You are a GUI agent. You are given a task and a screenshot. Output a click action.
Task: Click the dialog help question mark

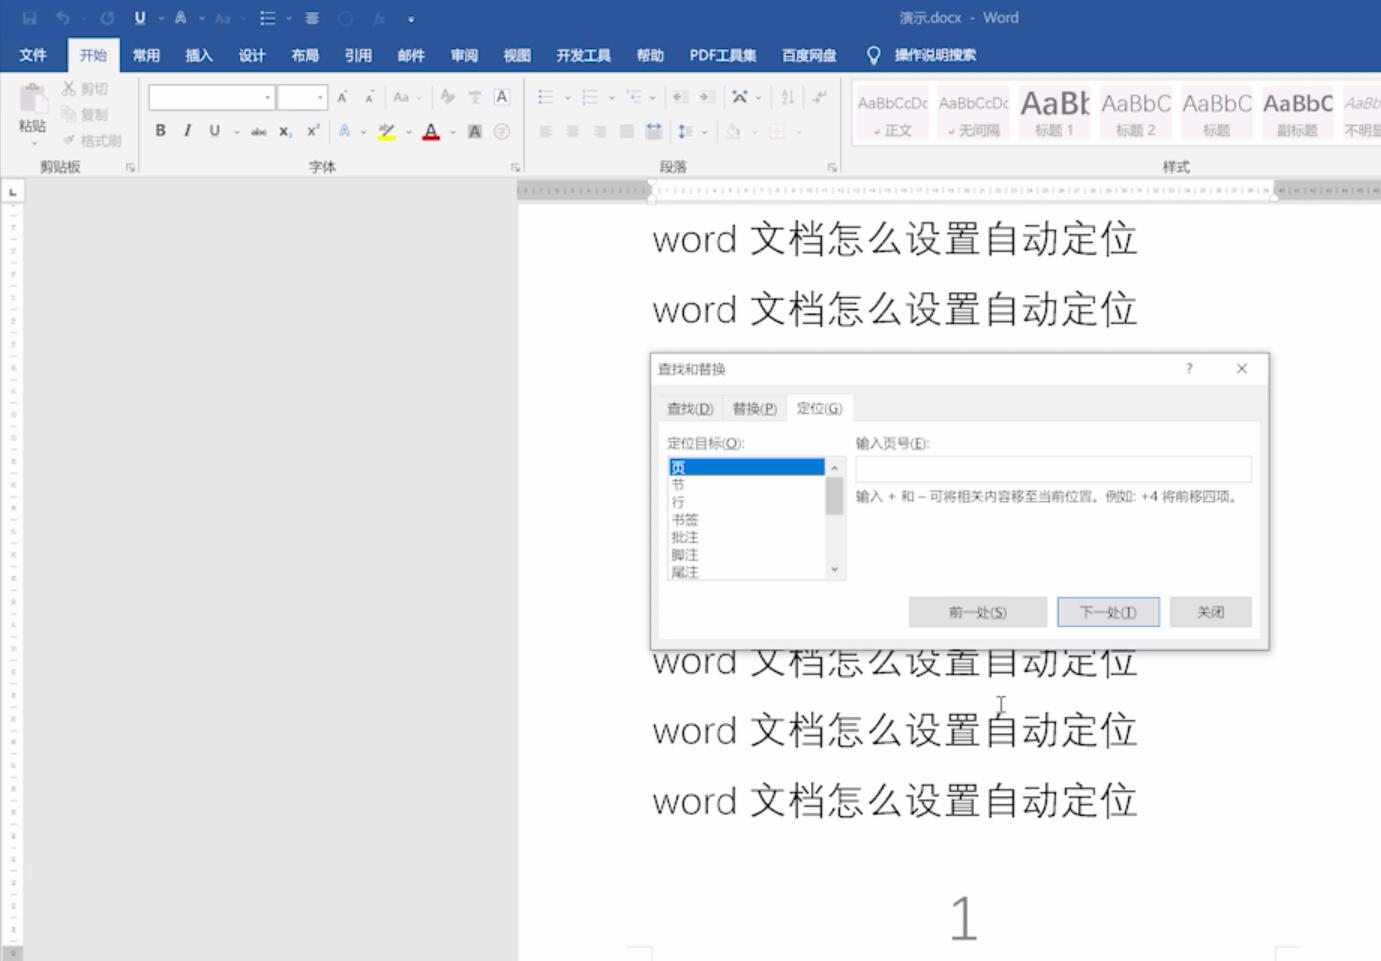pos(1189,369)
